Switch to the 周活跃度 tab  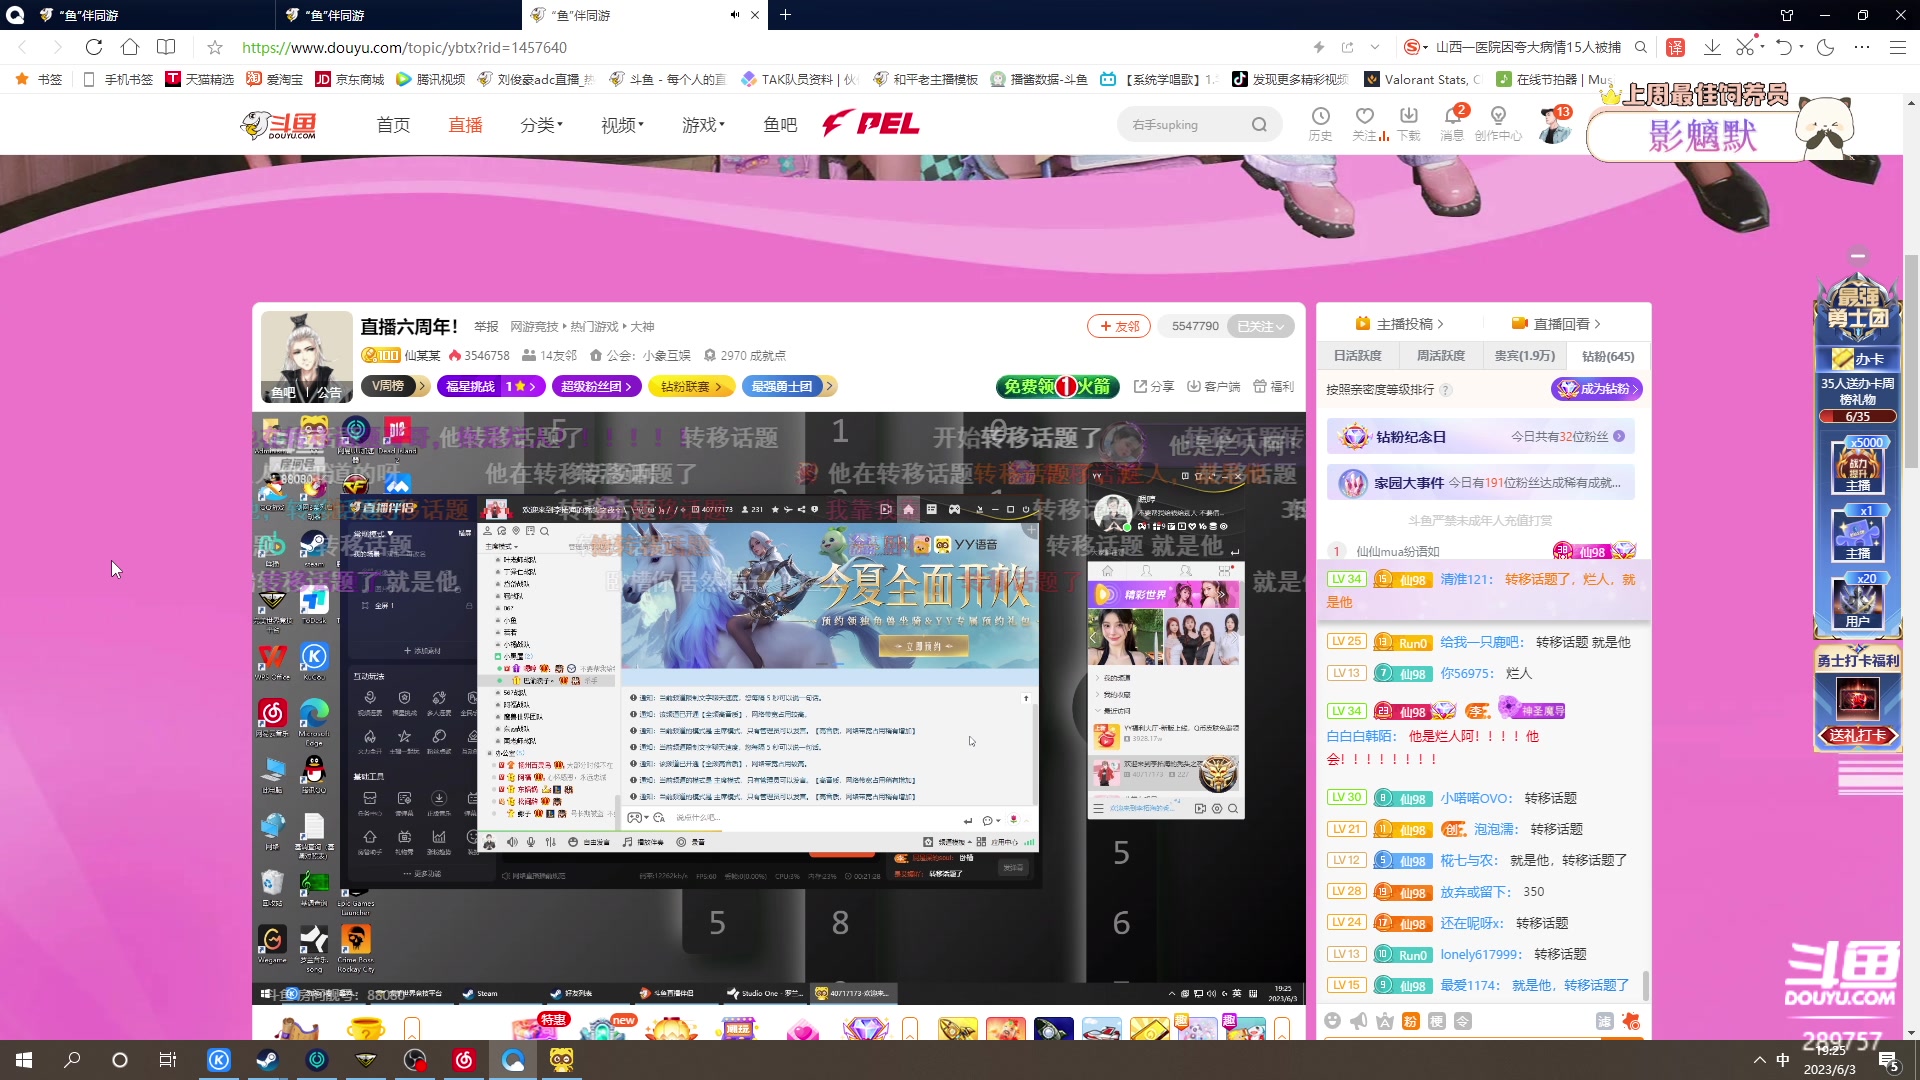[1440, 356]
